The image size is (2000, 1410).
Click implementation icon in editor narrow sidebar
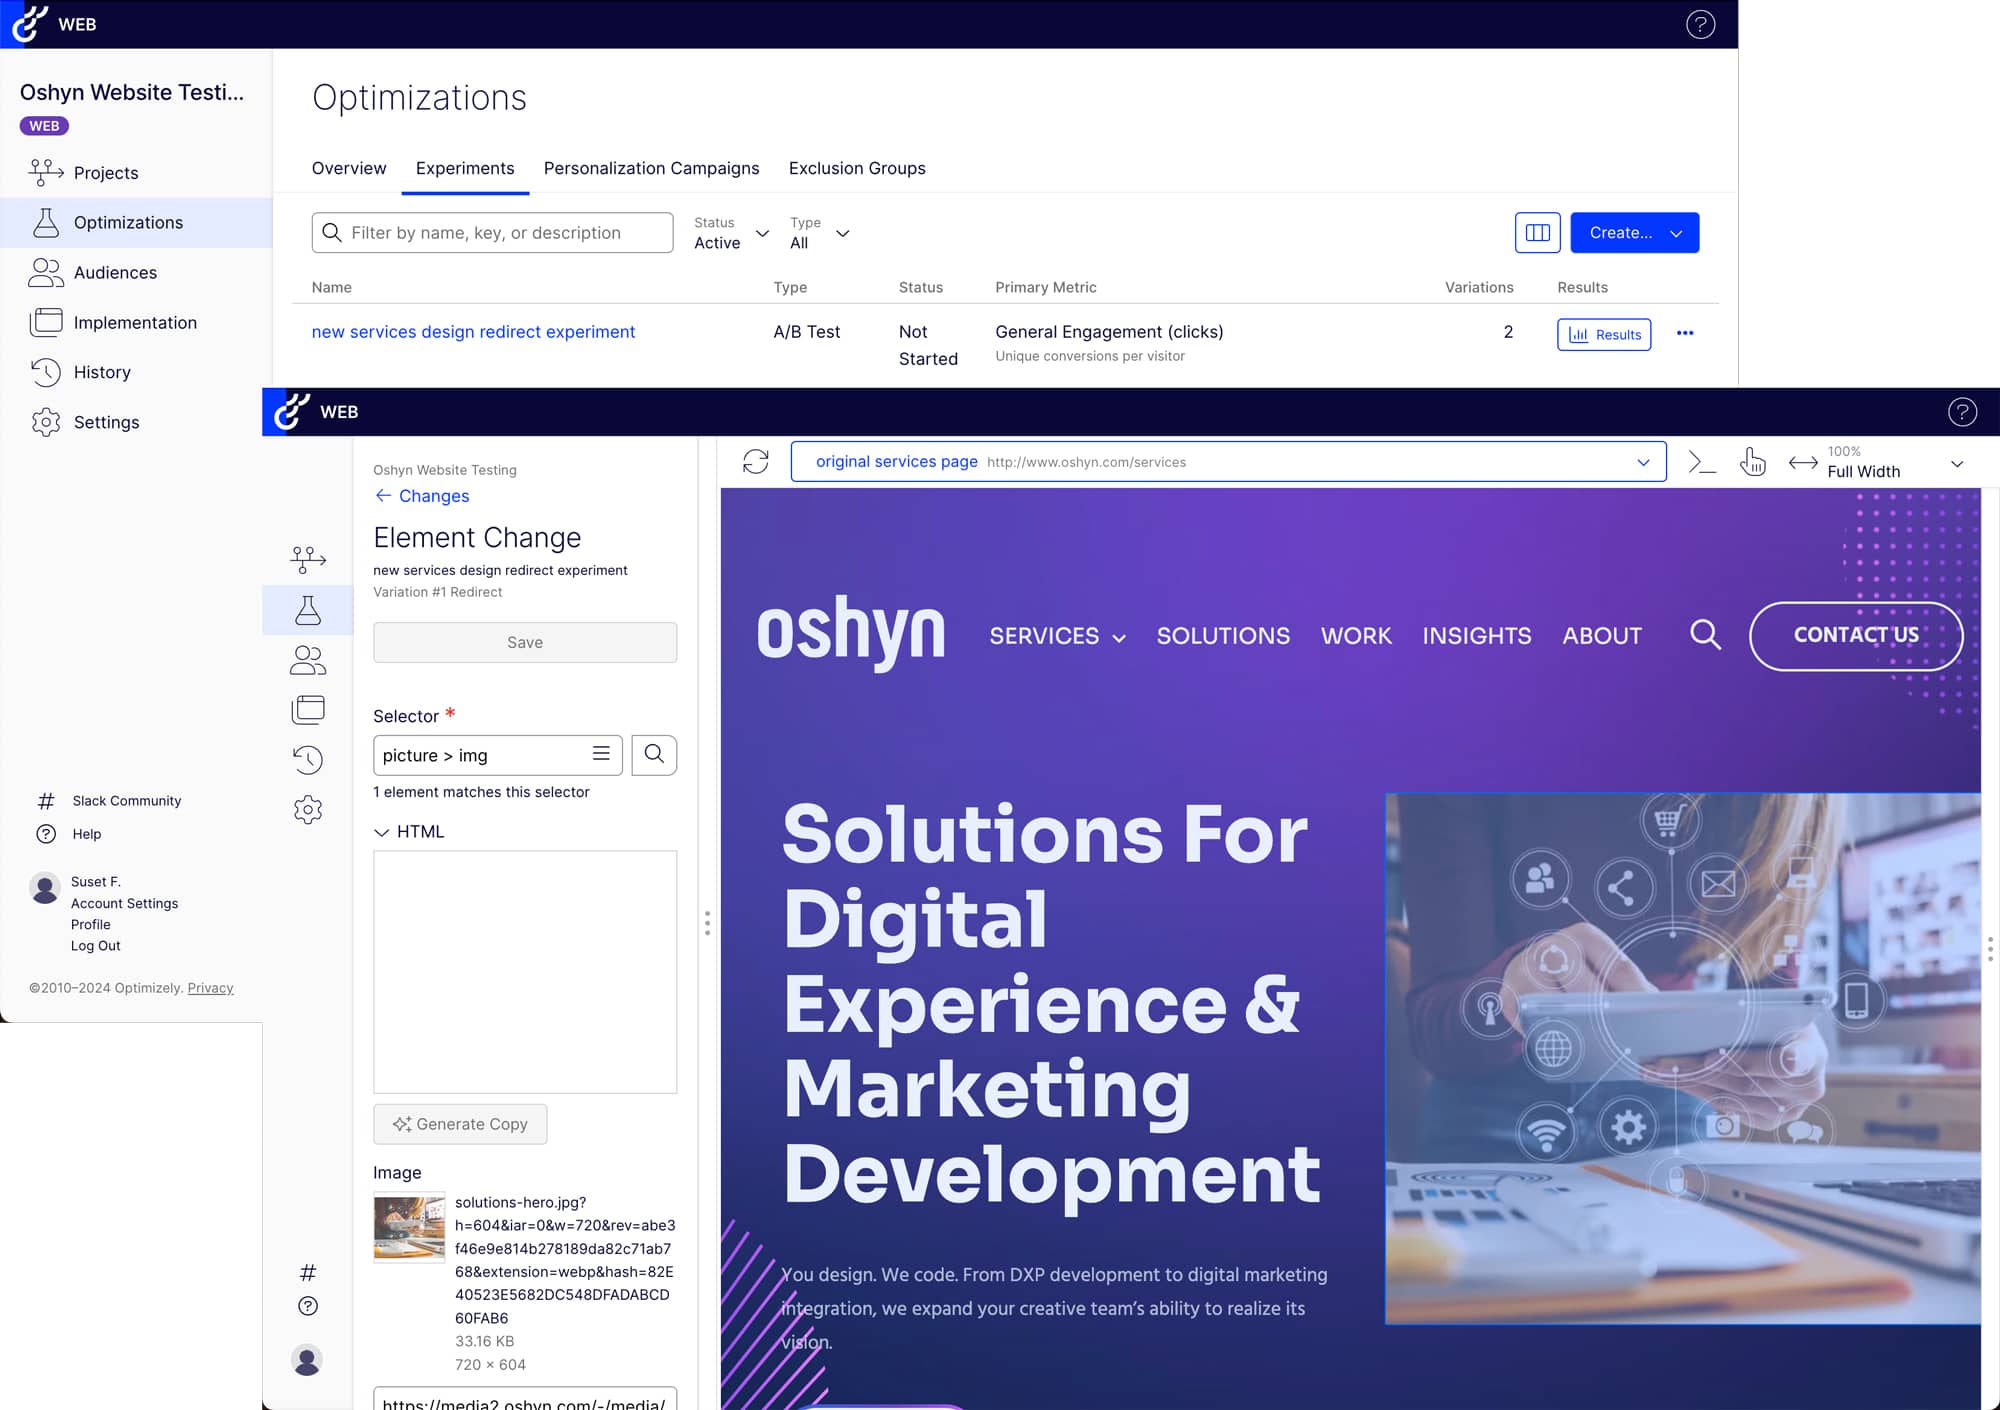coord(308,710)
